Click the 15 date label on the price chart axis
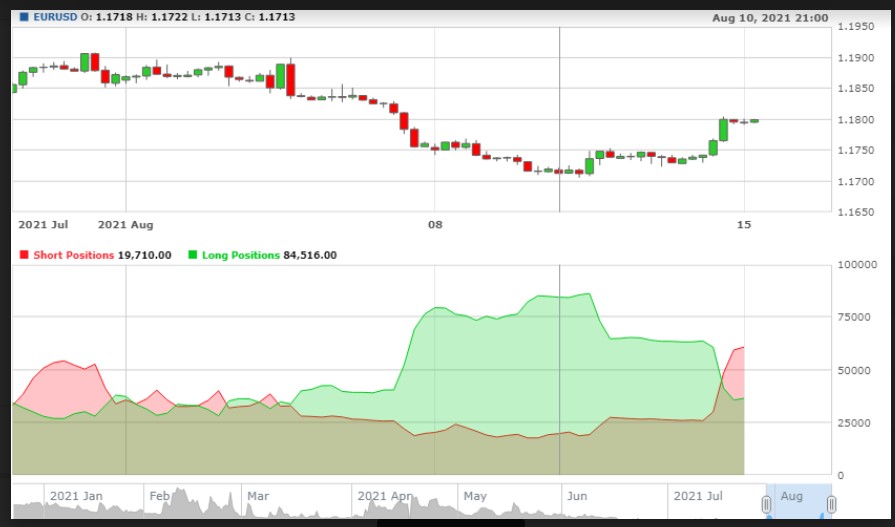Screen dimensions: 895x527 click(x=742, y=225)
